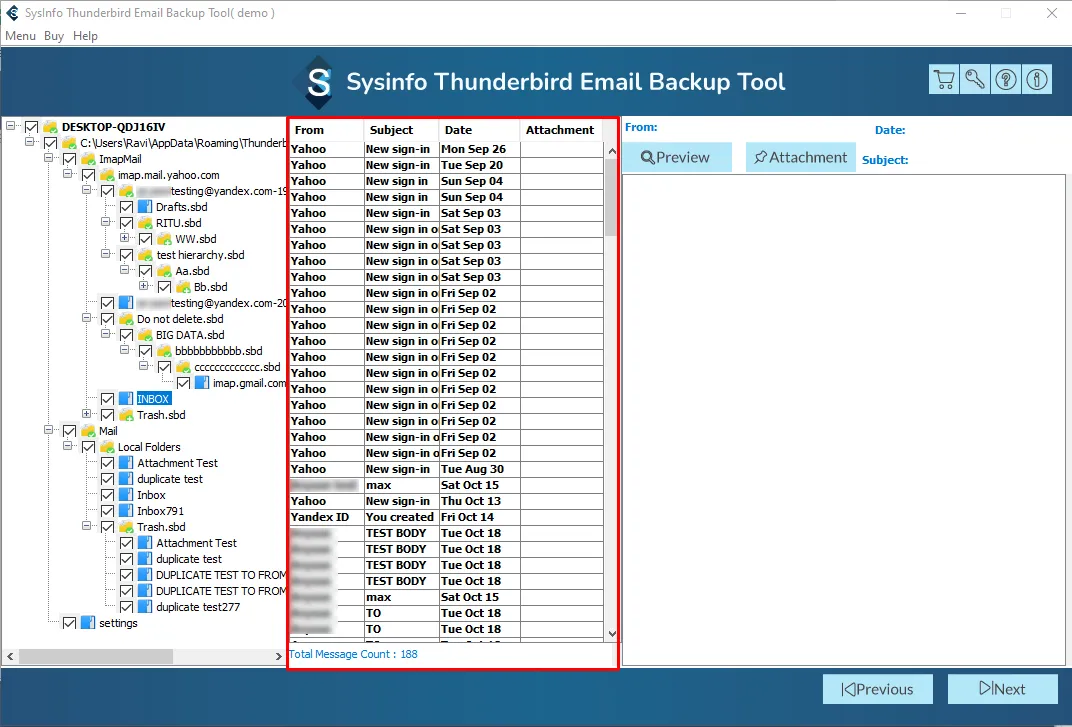Click the Sysinfo S logo in header

click(319, 82)
